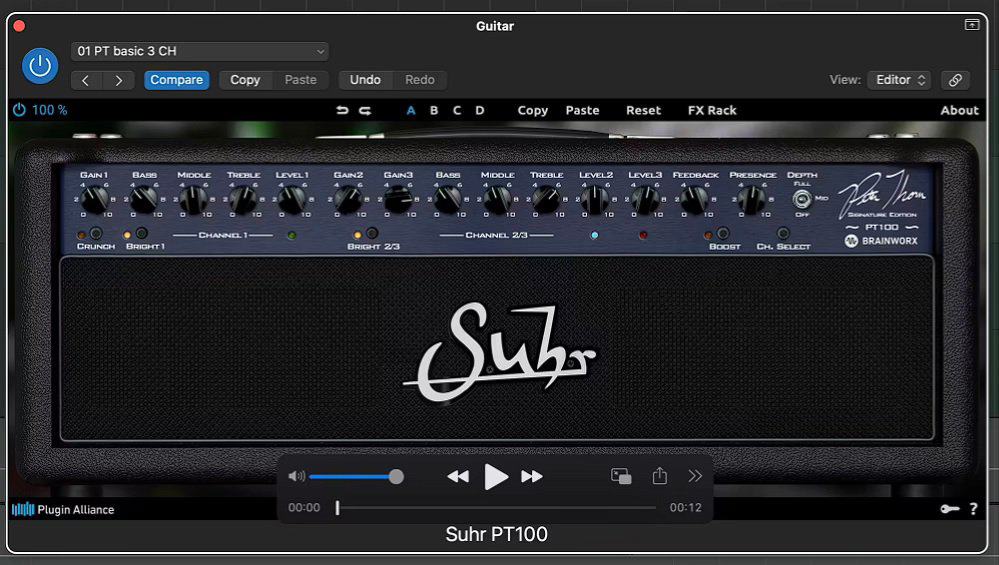Image resolution: width=999 pixels, height=565 pixels.
Task: Open the '01 PT basic 3 CH' preset dropdown
Action: tap(200, 51)
